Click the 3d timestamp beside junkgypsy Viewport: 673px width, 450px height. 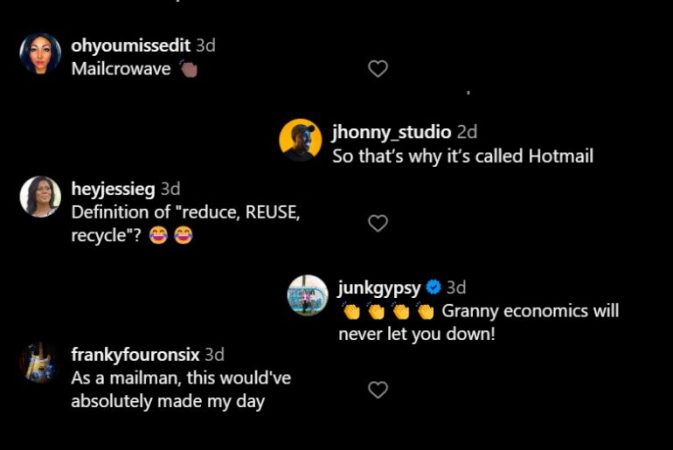(x=456, y=287)
